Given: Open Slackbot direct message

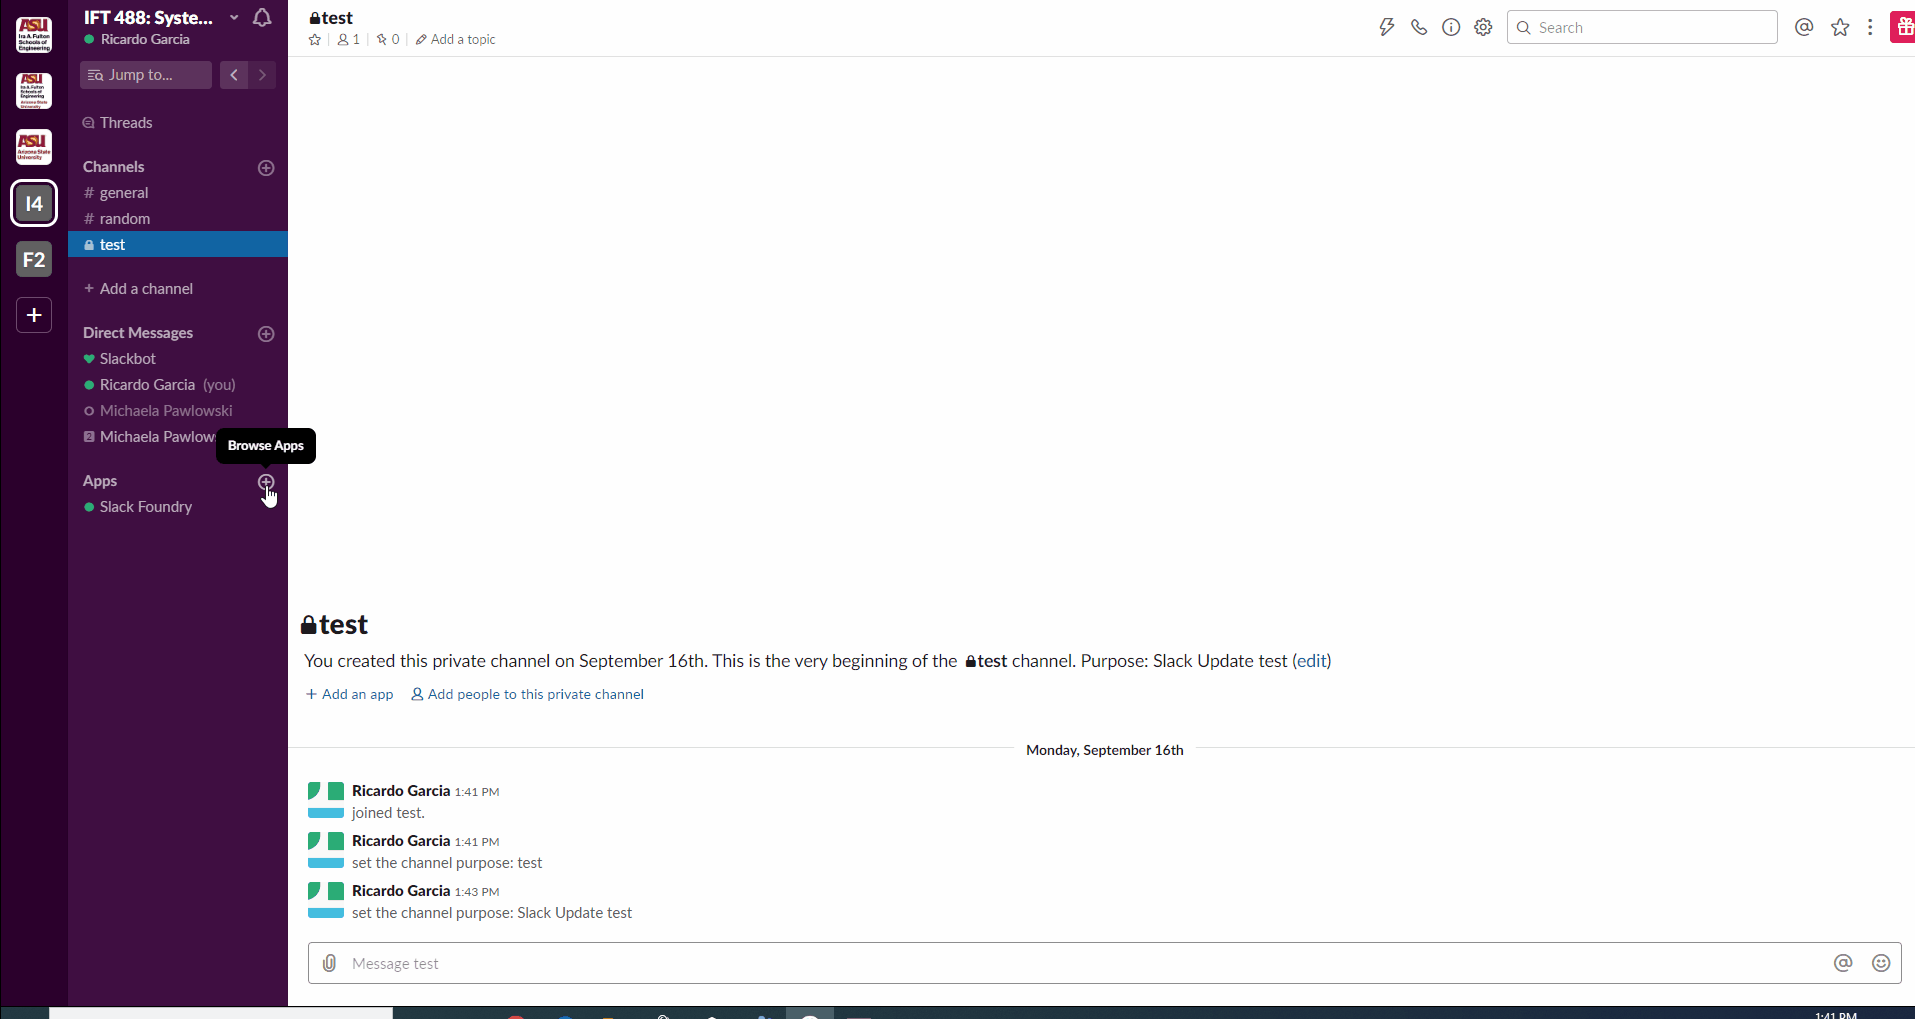Looking at the screenshot, I should point(127,359).
